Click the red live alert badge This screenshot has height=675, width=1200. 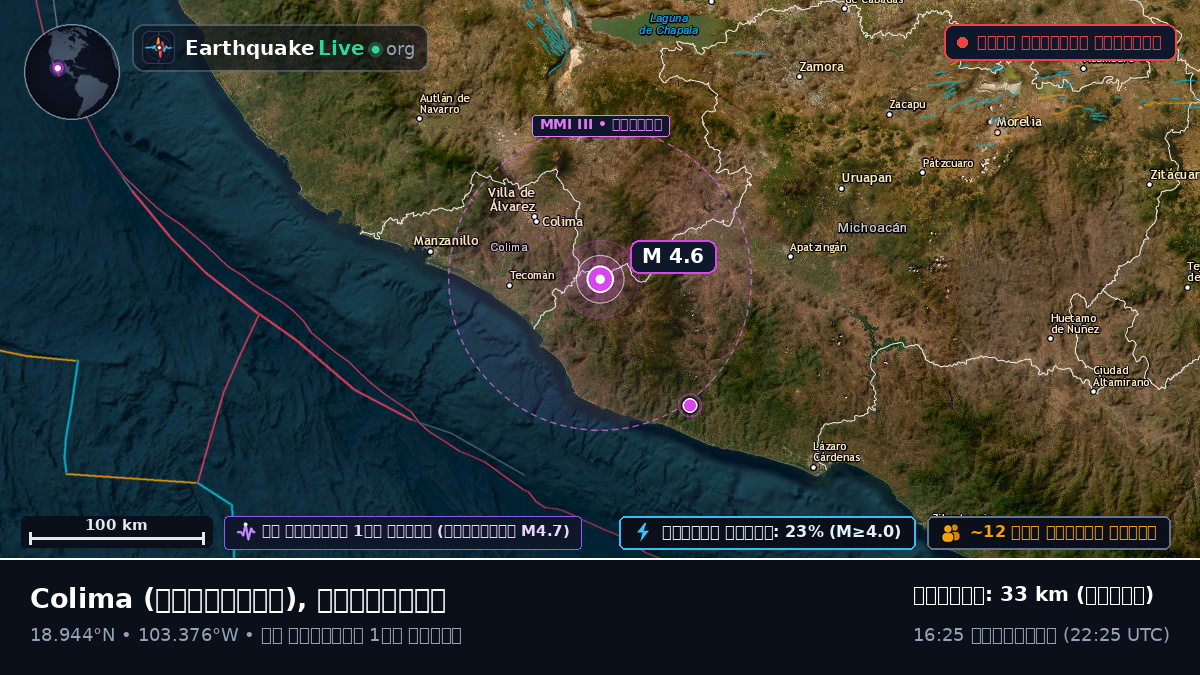[1060, 43]
